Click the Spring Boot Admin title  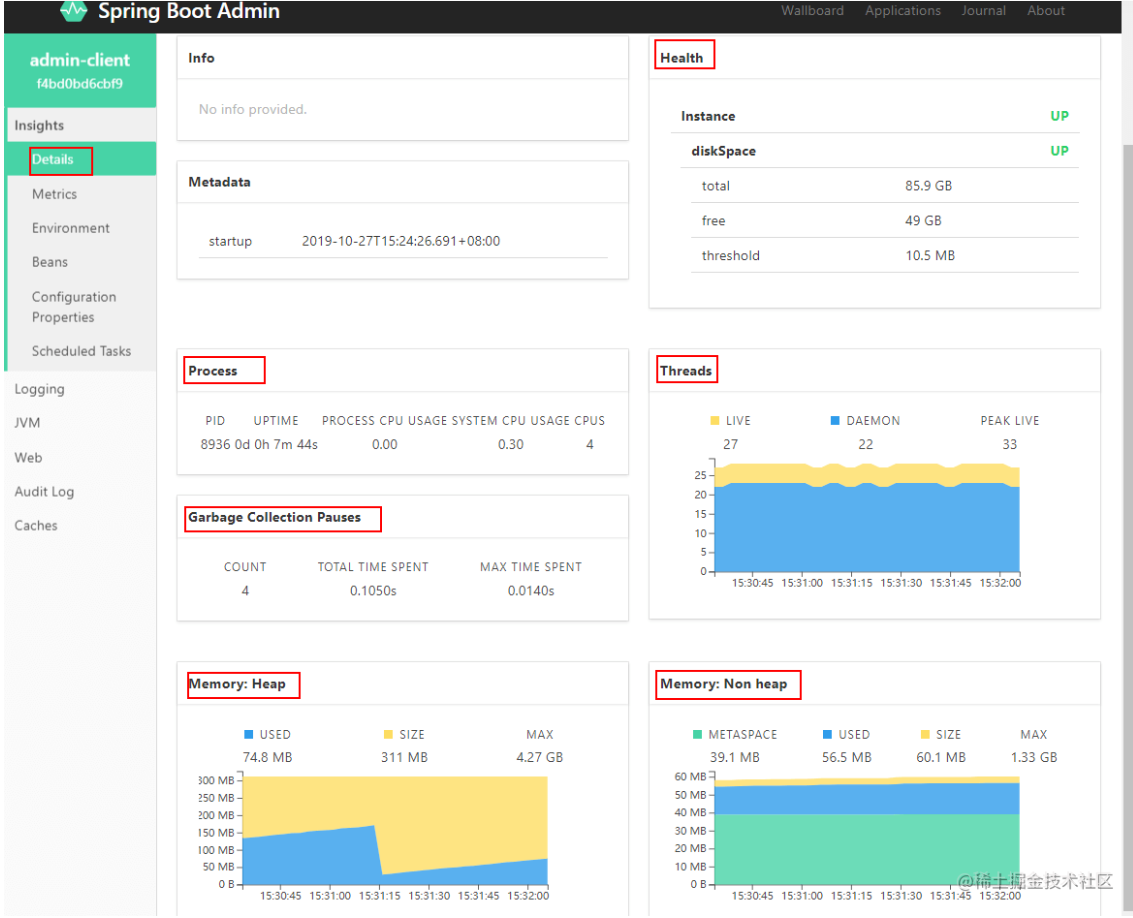pyautogui.click(x=189, y=11)
